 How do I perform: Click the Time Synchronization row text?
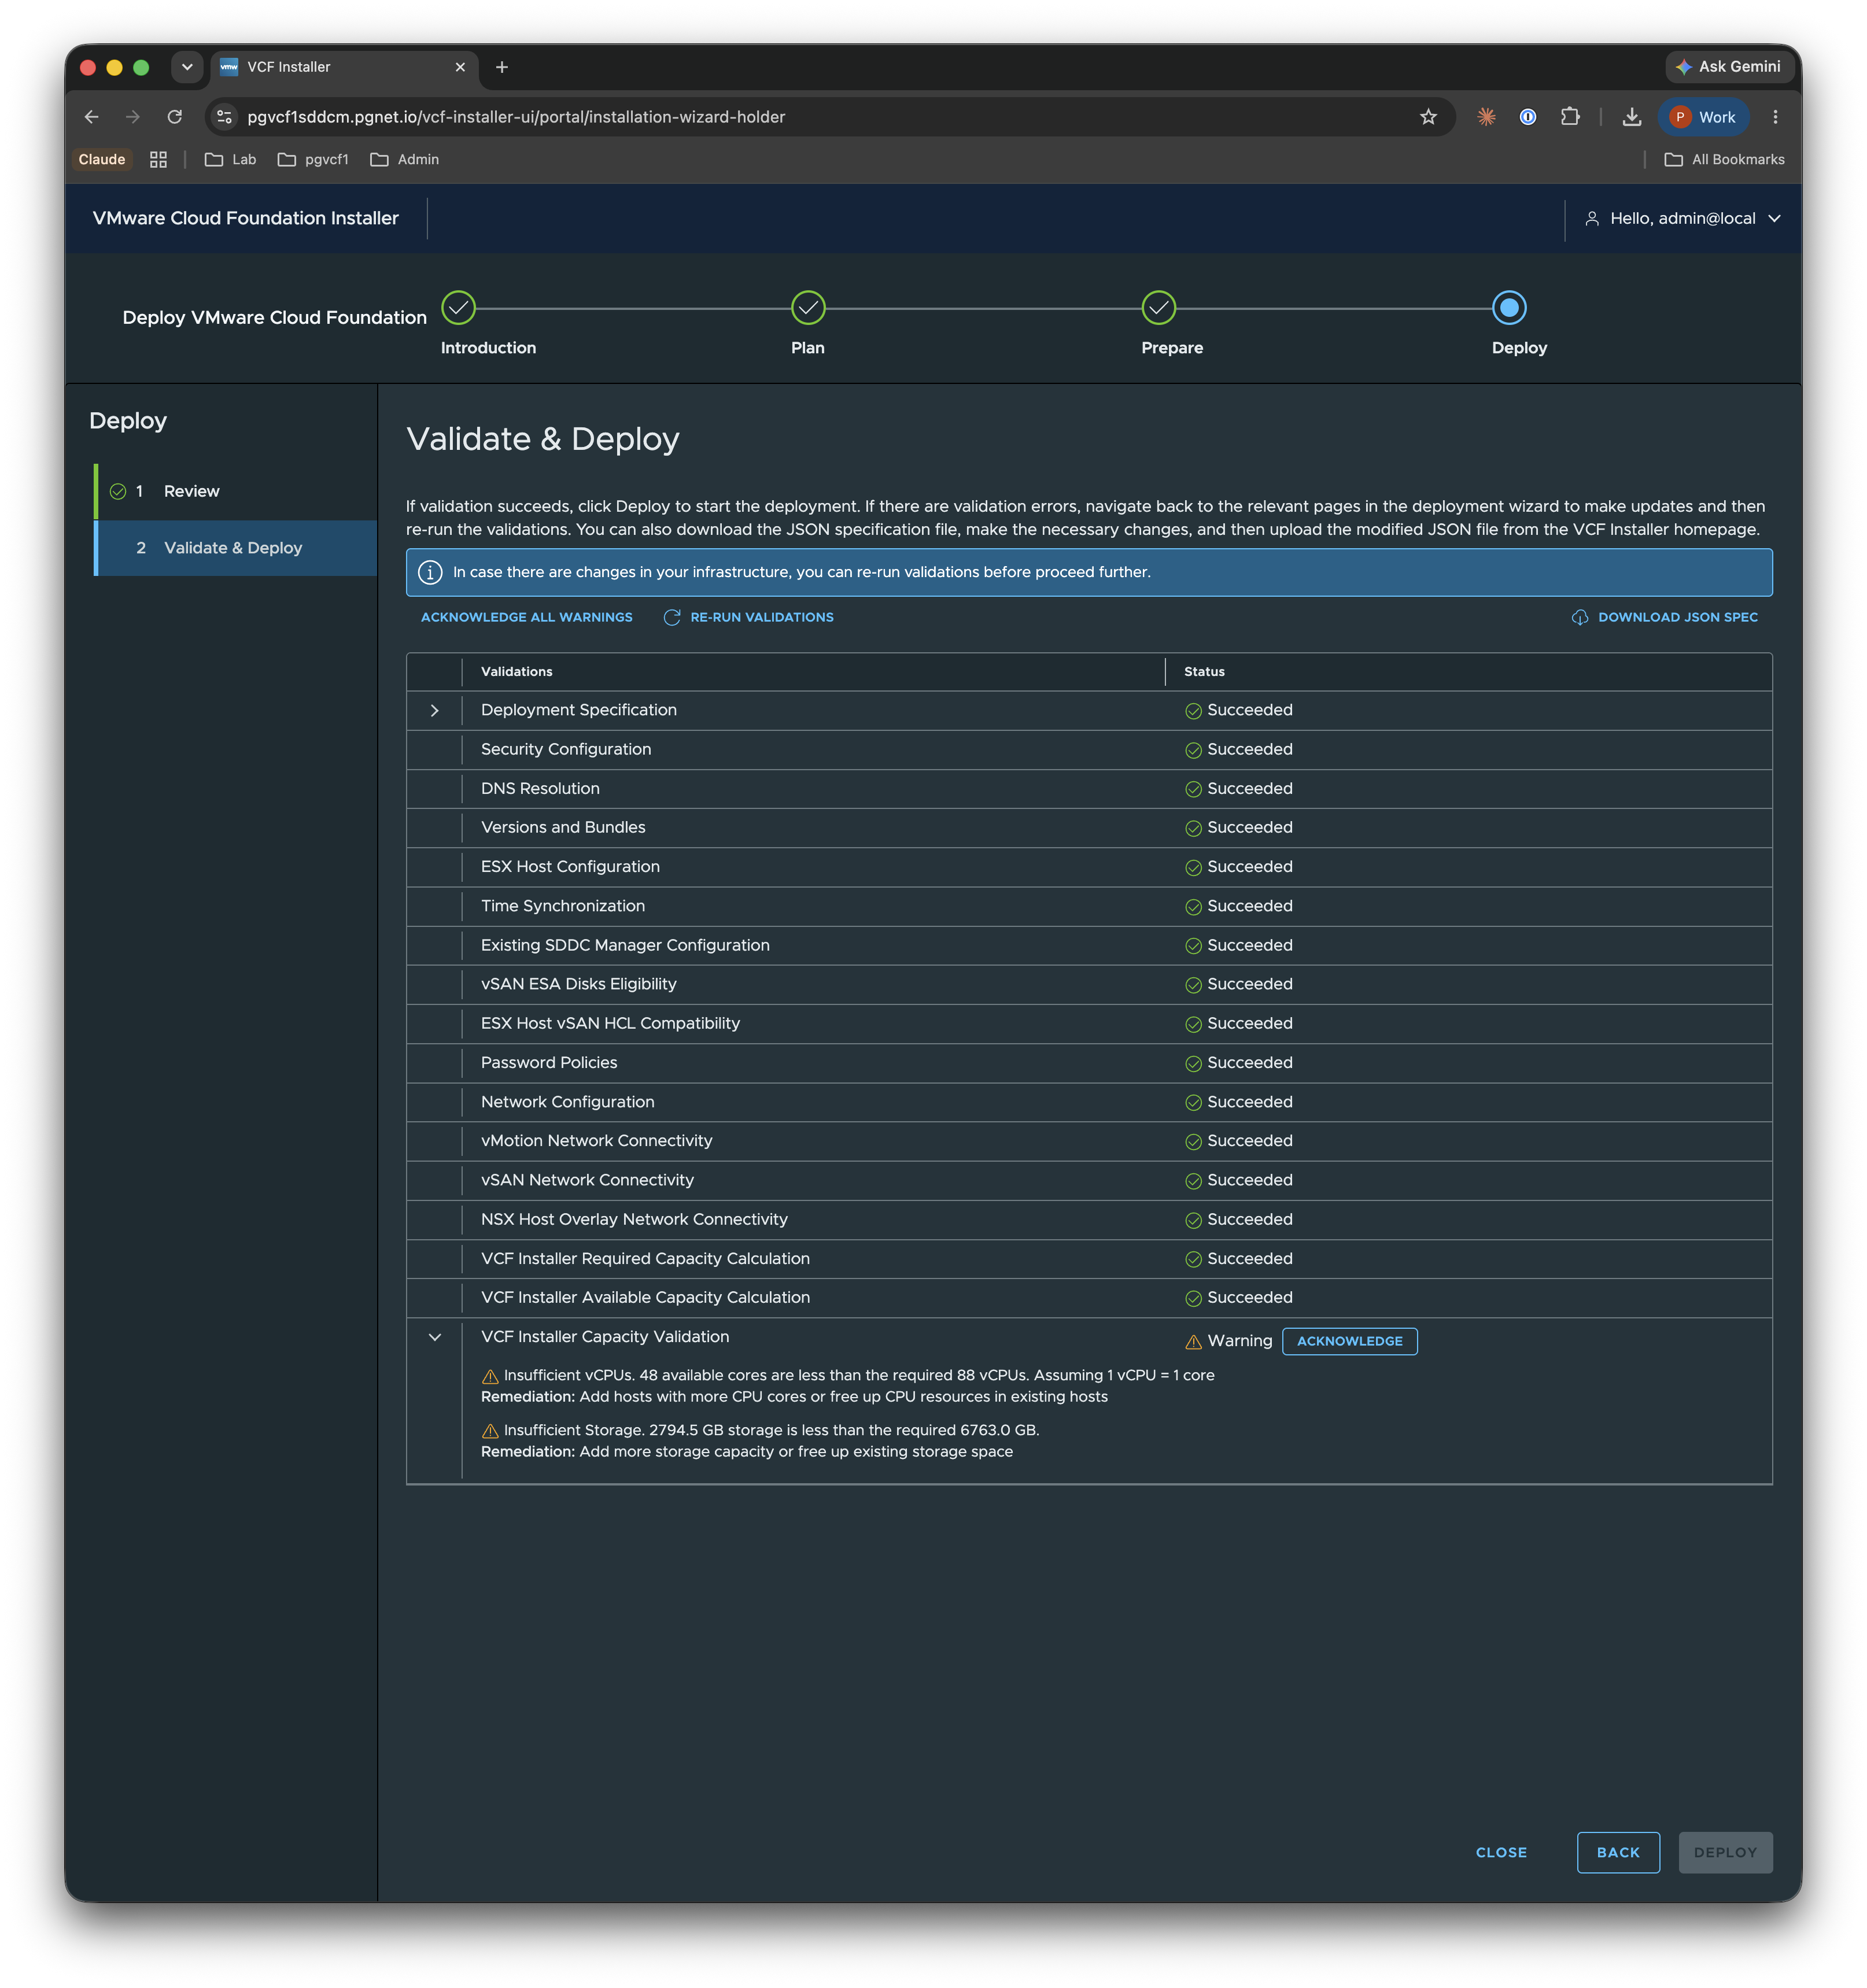tap(563, 906)
